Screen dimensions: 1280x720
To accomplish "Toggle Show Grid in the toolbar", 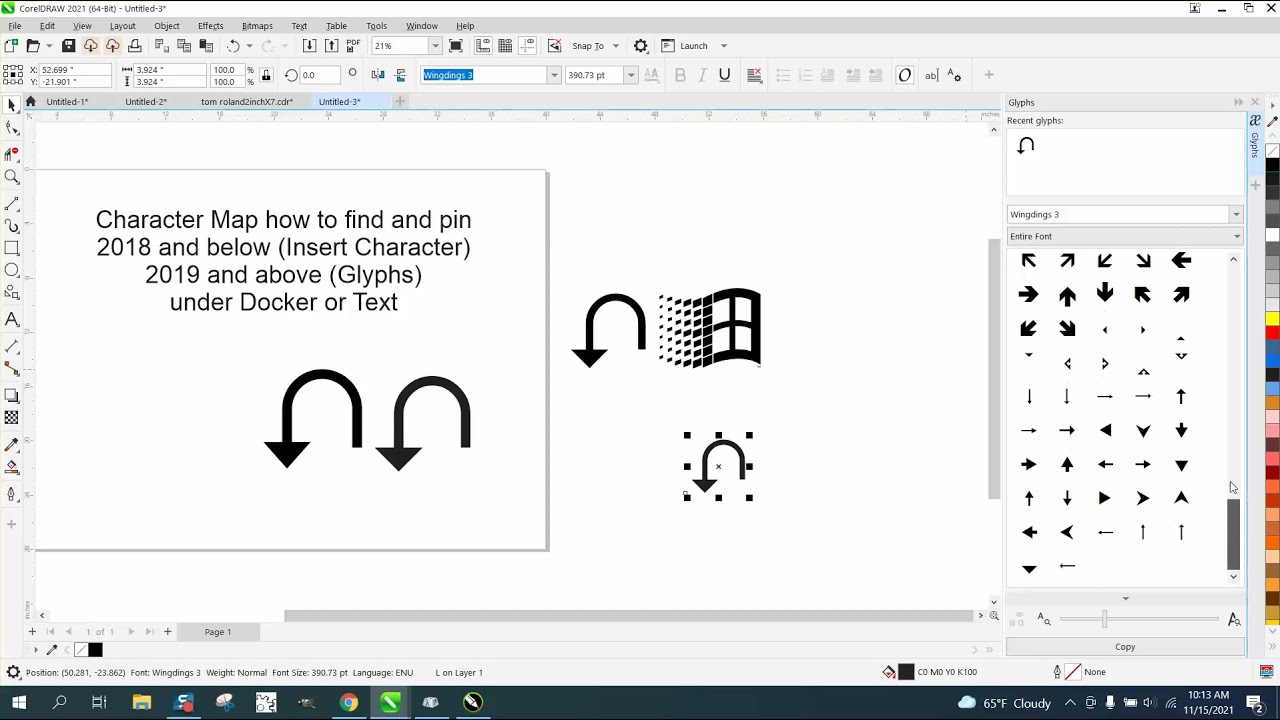I will tap(505, 46).
